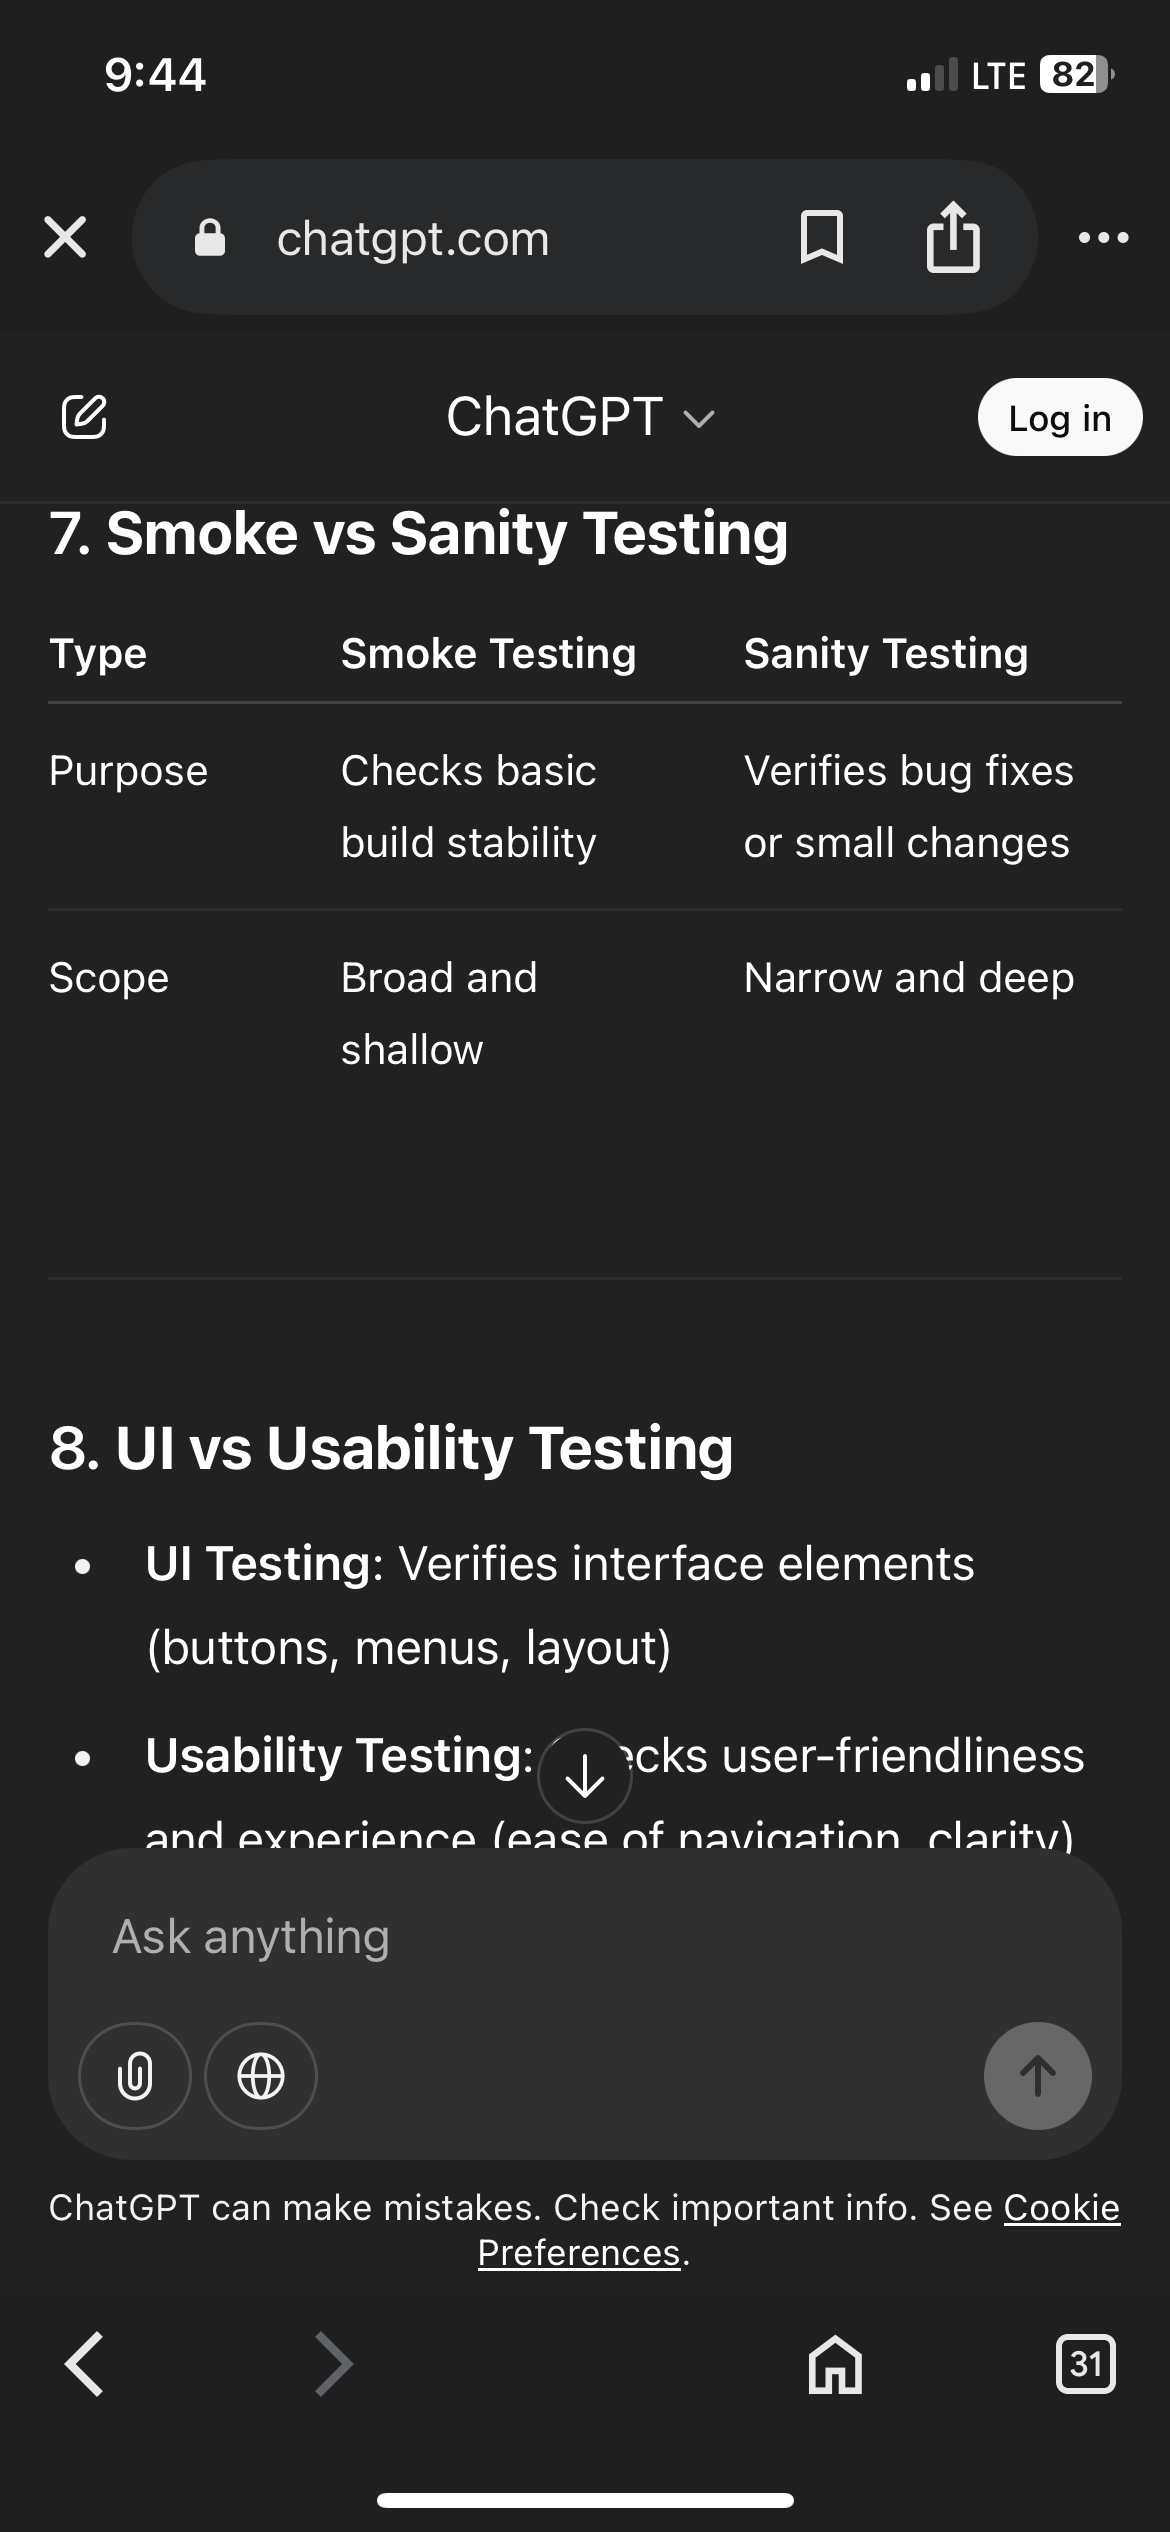Tap the share icon in address bar
The width and height of the screenshot is (1170, 2532).
[953, 238]
